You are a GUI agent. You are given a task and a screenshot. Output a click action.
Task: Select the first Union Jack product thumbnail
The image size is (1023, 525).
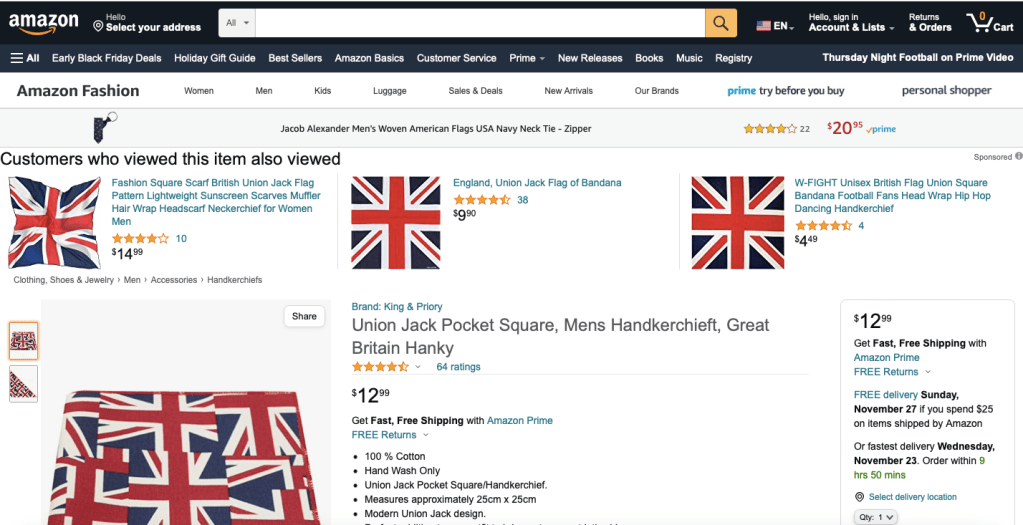point(23,341)
